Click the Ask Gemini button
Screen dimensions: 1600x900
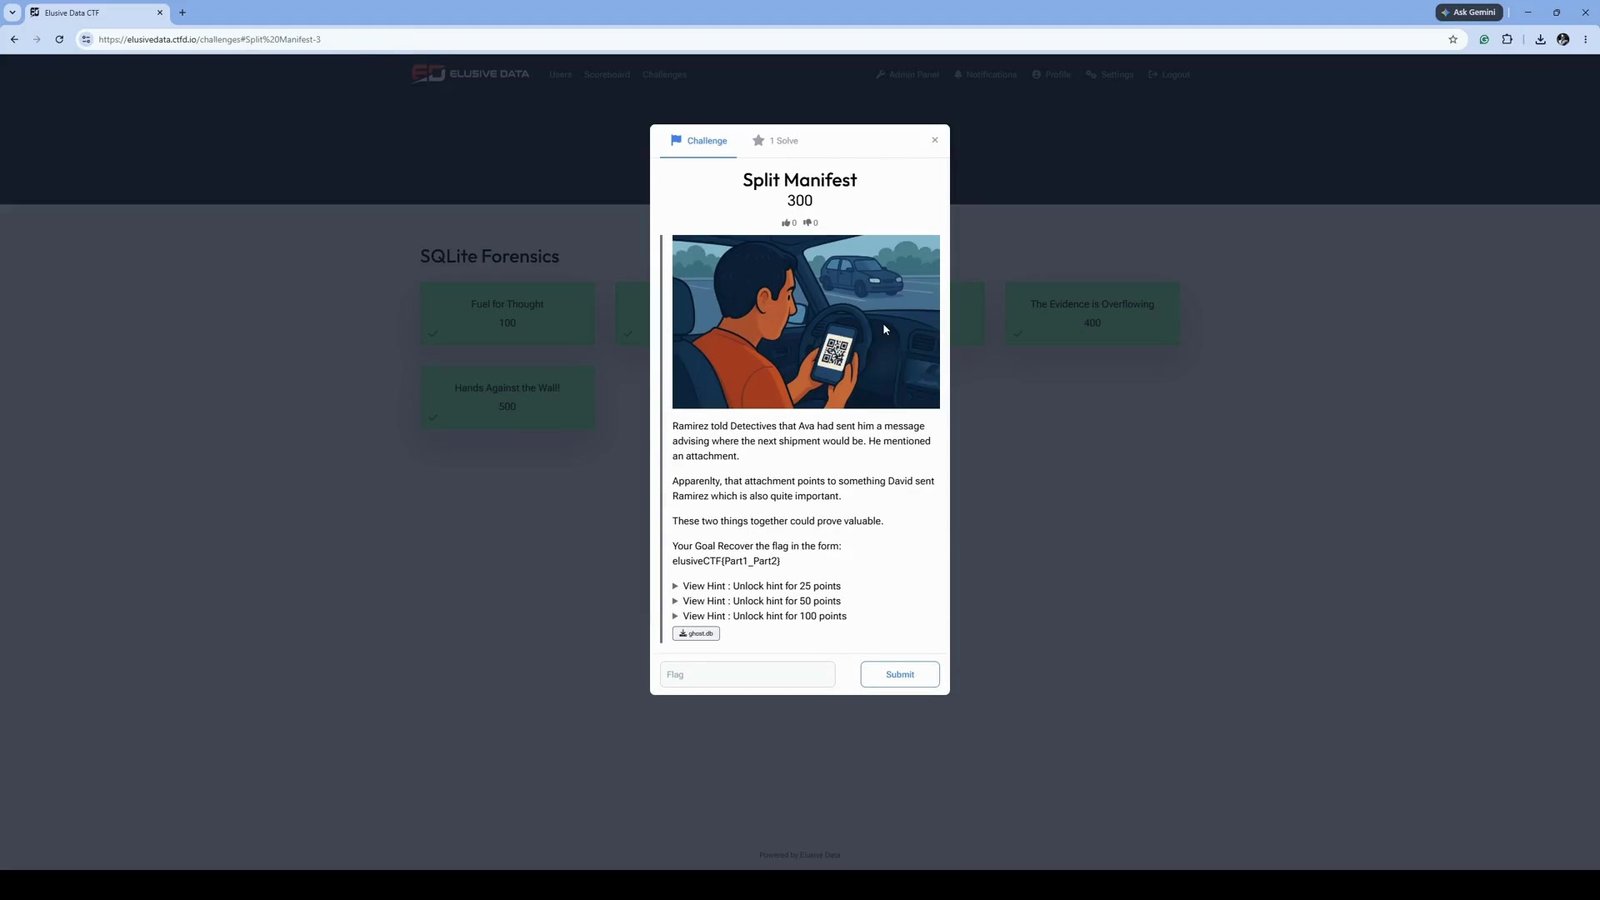pos(1469,12)
